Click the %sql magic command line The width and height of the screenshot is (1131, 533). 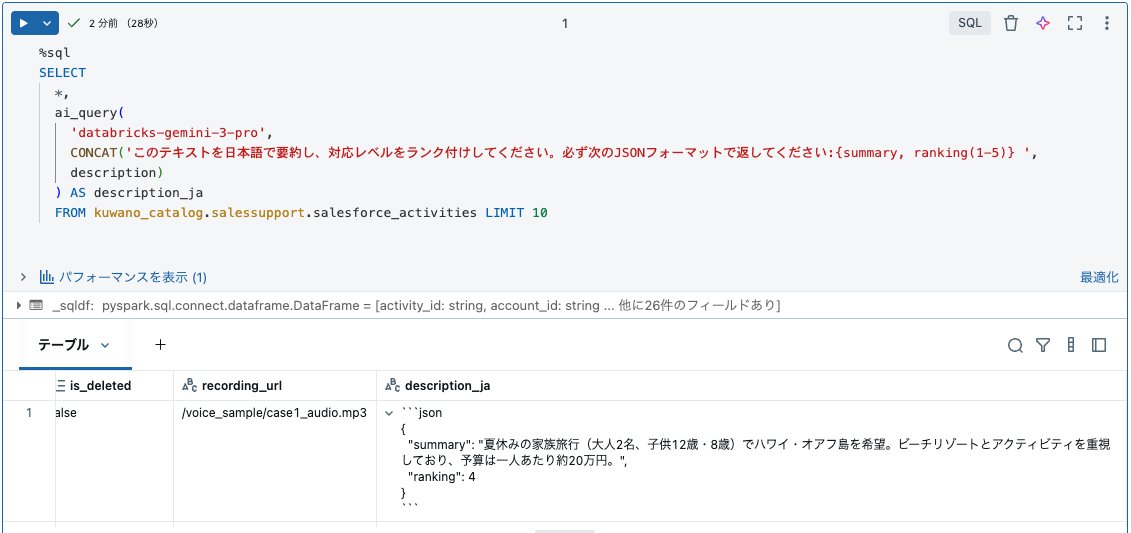coord(55,53)
